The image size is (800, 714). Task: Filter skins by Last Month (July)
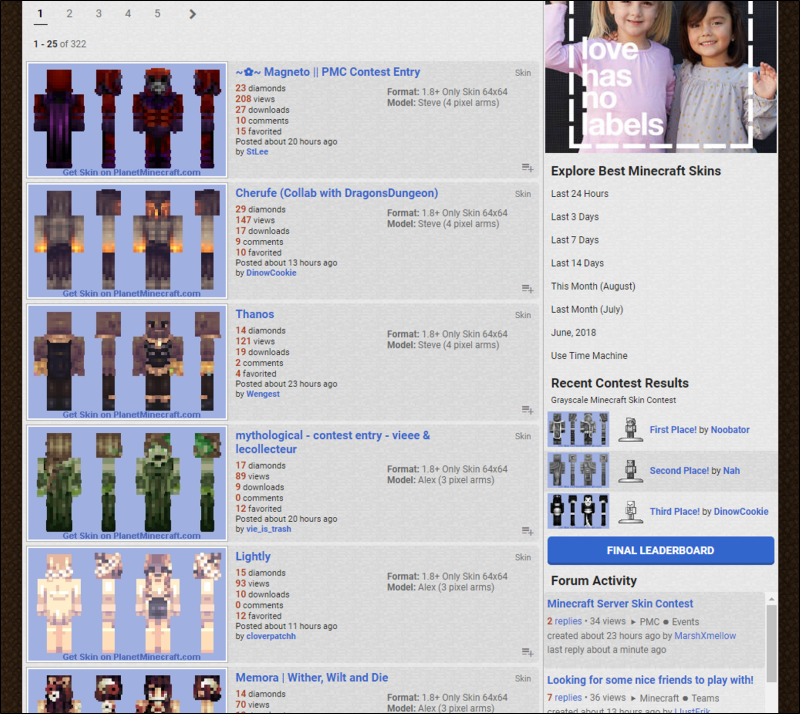587,309
